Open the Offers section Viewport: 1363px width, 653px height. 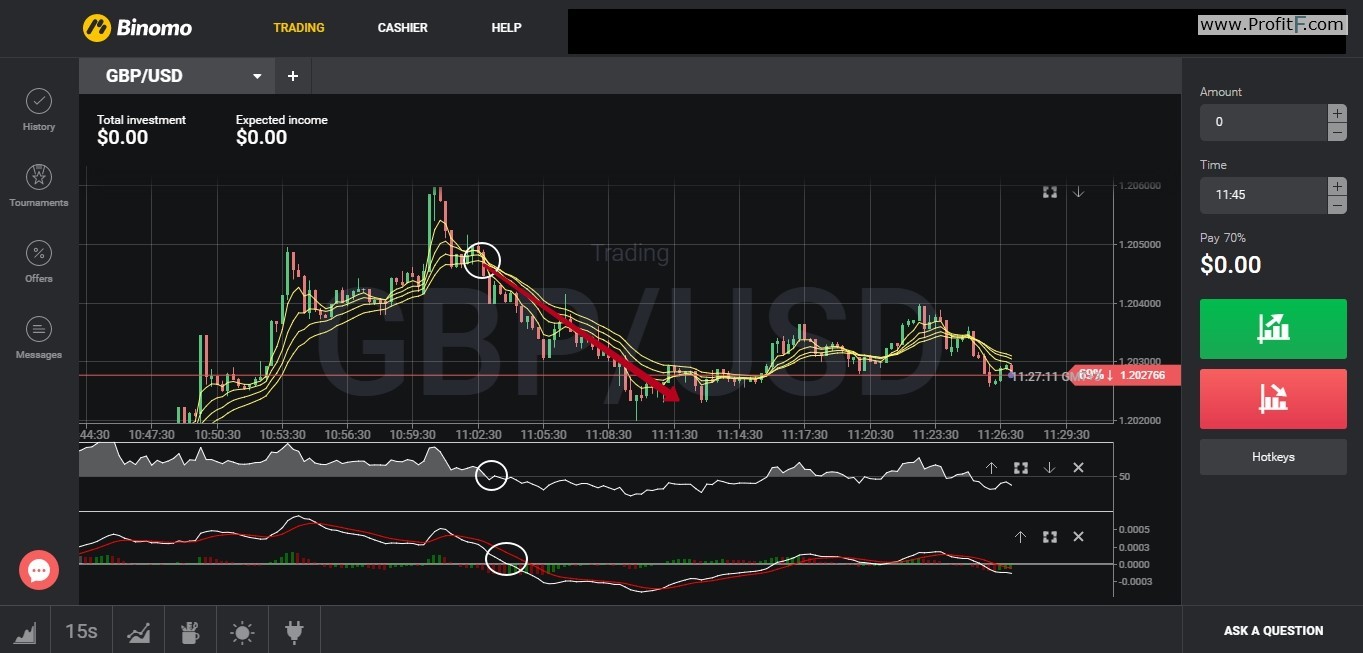coord(39,261)
